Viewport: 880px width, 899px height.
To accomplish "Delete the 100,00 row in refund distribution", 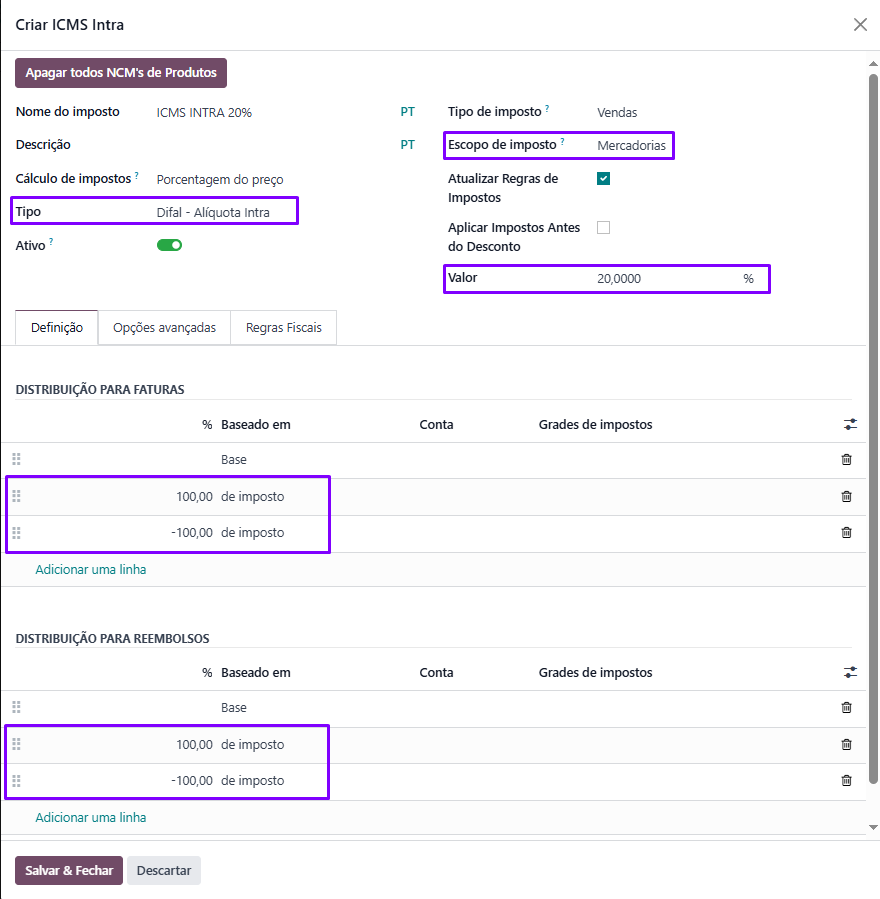I will click(846, 745).
